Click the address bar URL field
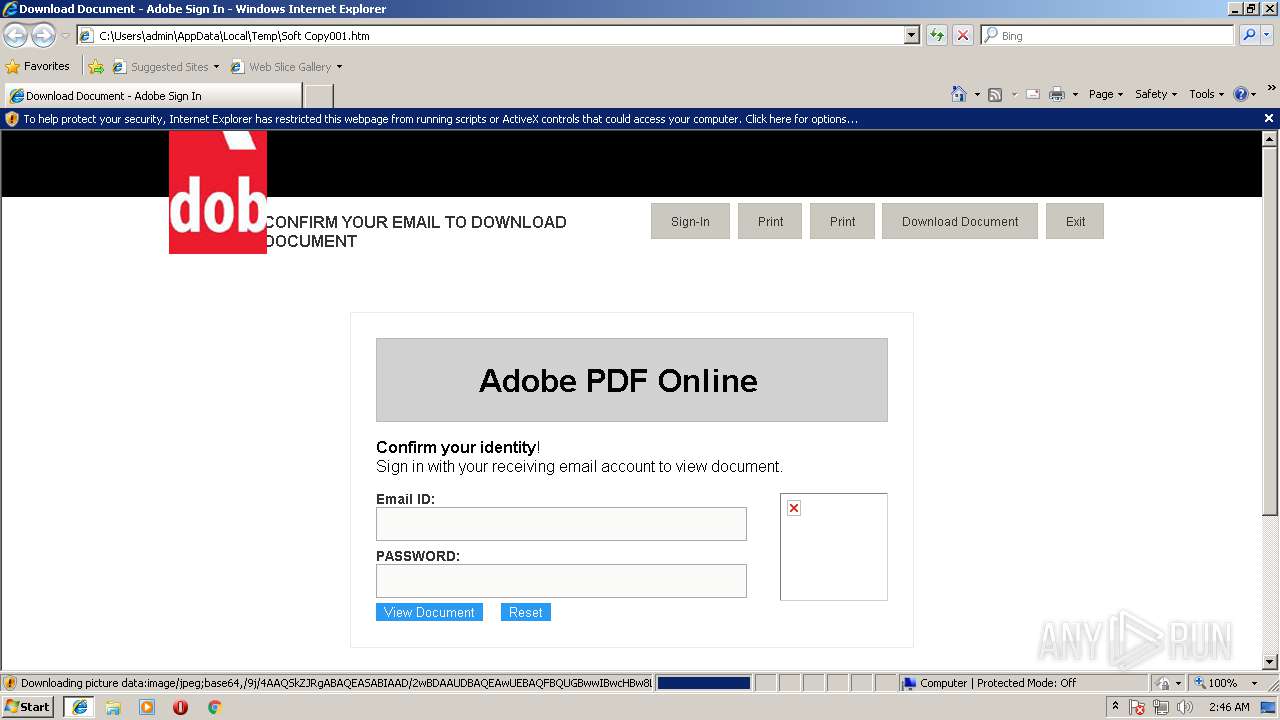The image size is (1280, 720). (490, 35)
